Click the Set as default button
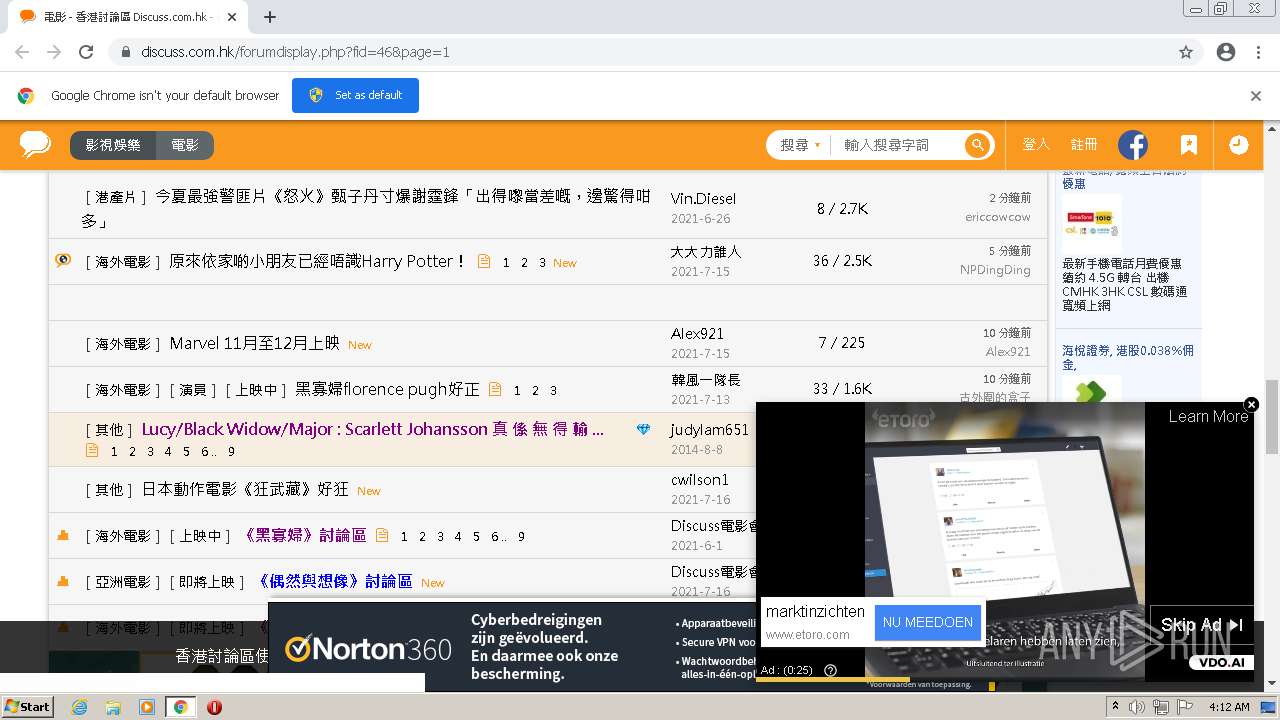Image resolution: width=1280 pixels, height=720 pixels. [x=355, y=95]
